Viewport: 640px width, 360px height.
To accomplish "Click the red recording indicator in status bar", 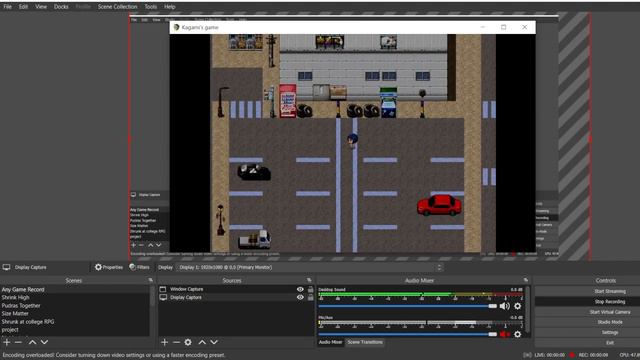I will pos(572,355).
